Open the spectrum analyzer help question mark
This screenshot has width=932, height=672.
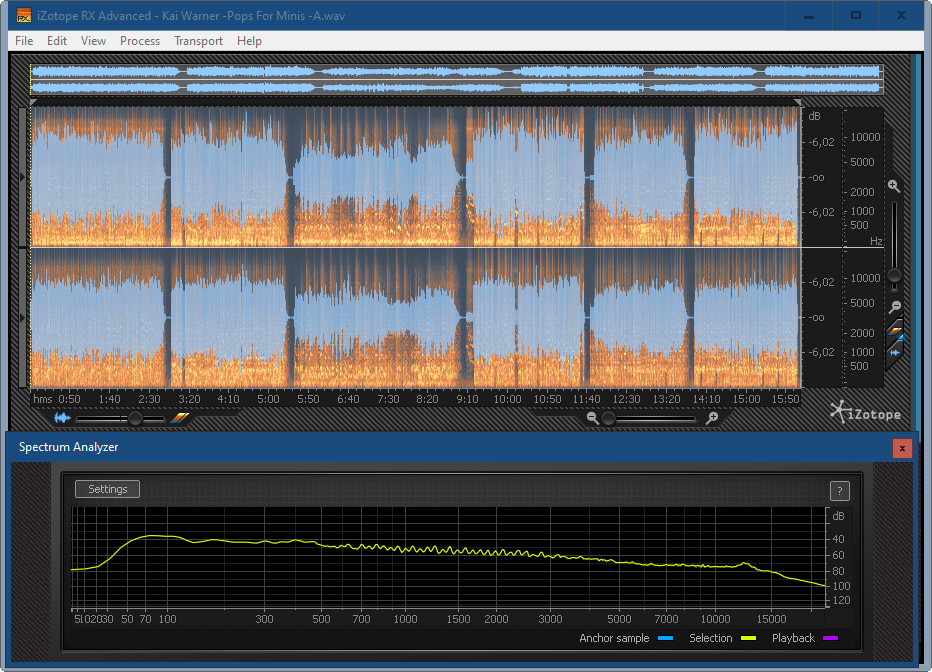840,490
